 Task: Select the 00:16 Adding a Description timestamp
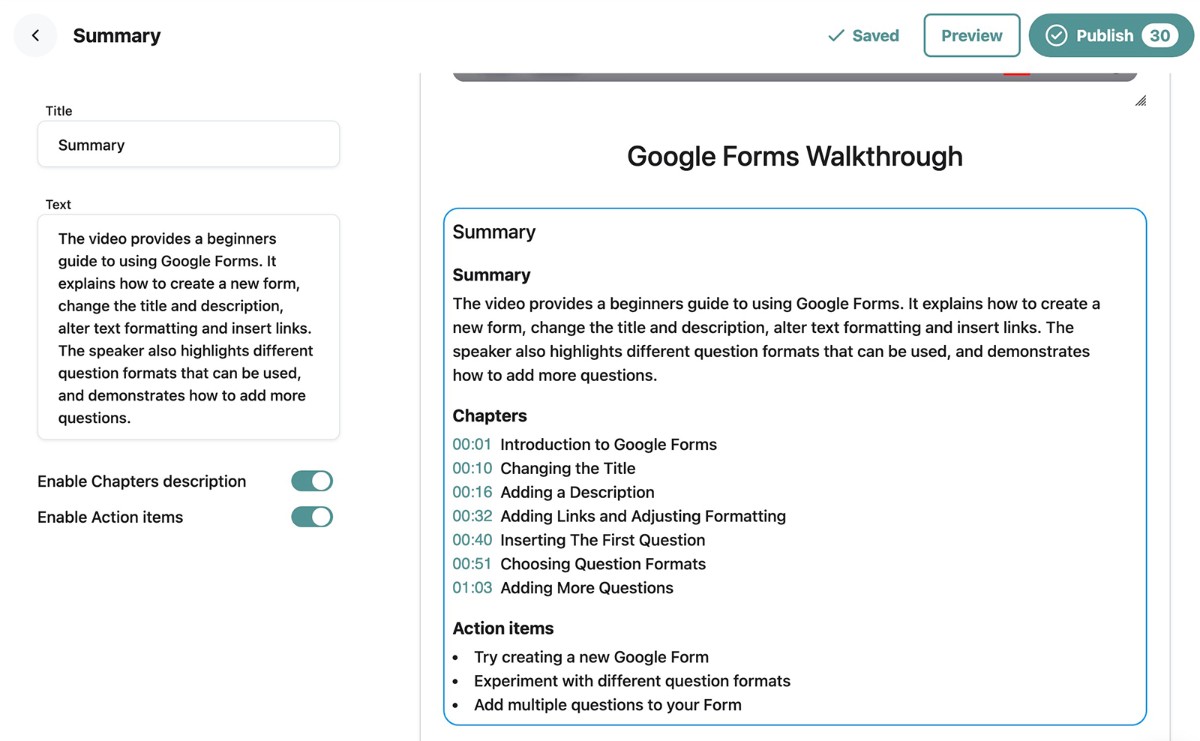click(472, 492)
